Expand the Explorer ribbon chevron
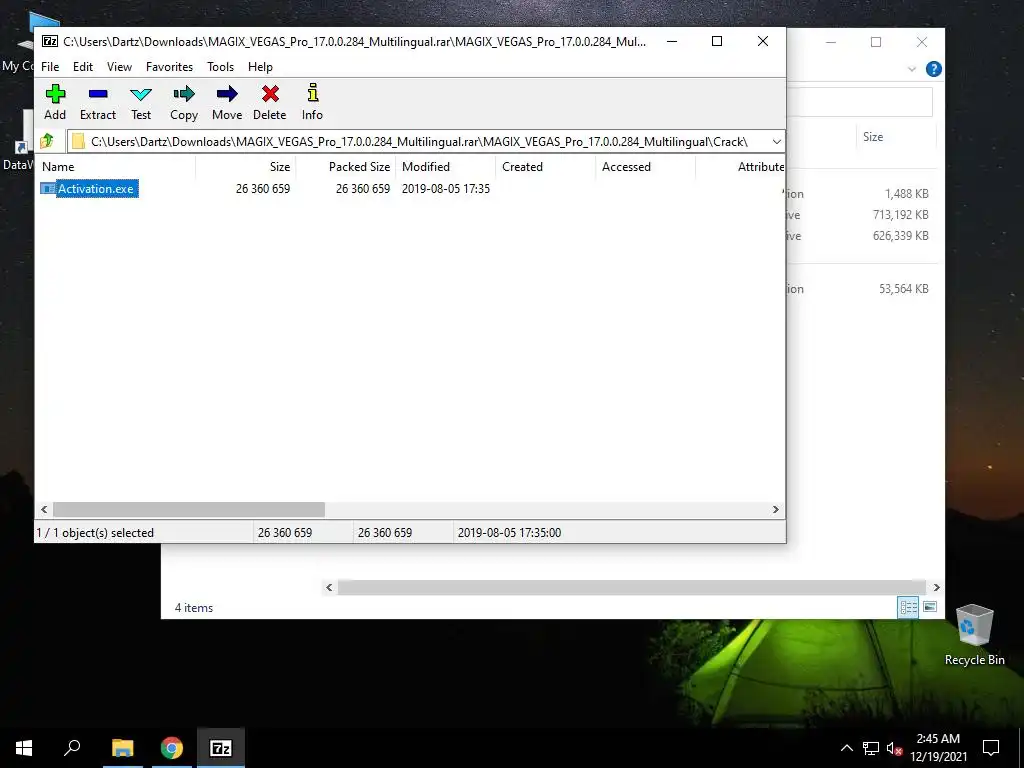The width and height of the screenshot is (1024, 768). pyautogui.click(x=912, y=69)
